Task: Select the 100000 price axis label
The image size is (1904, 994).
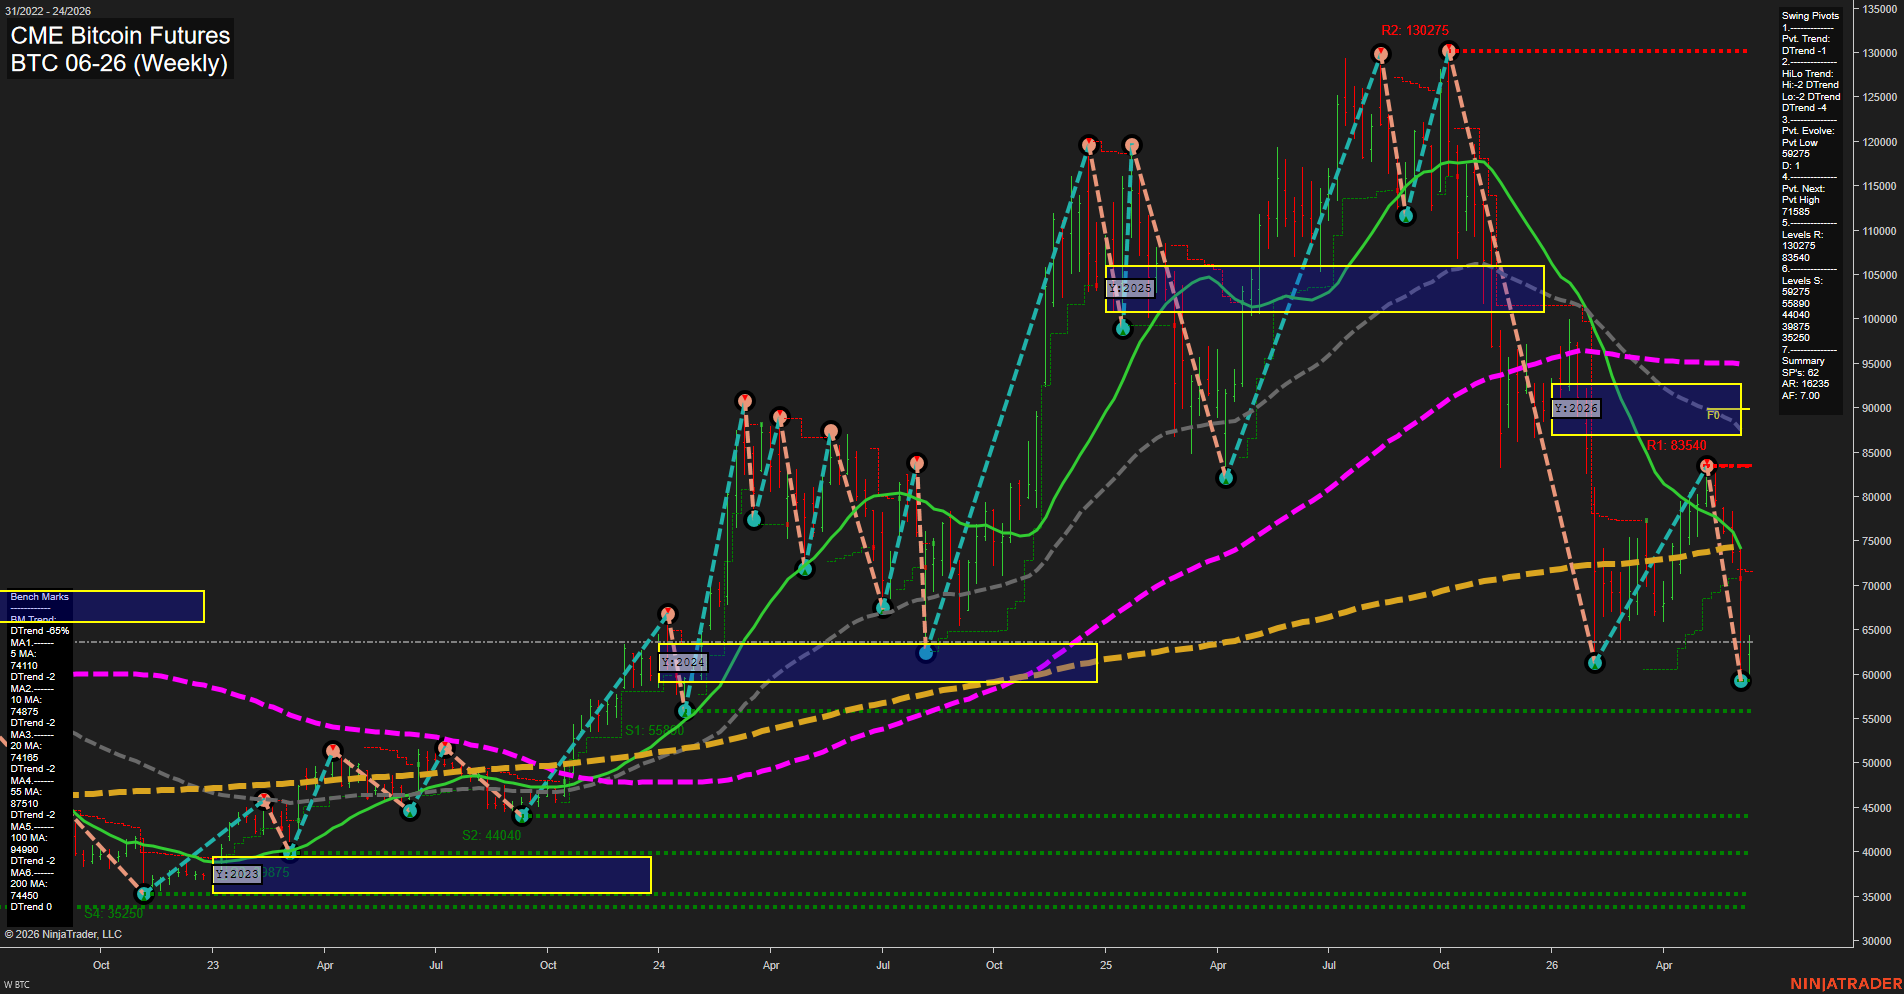Action: pos(1880,319)
